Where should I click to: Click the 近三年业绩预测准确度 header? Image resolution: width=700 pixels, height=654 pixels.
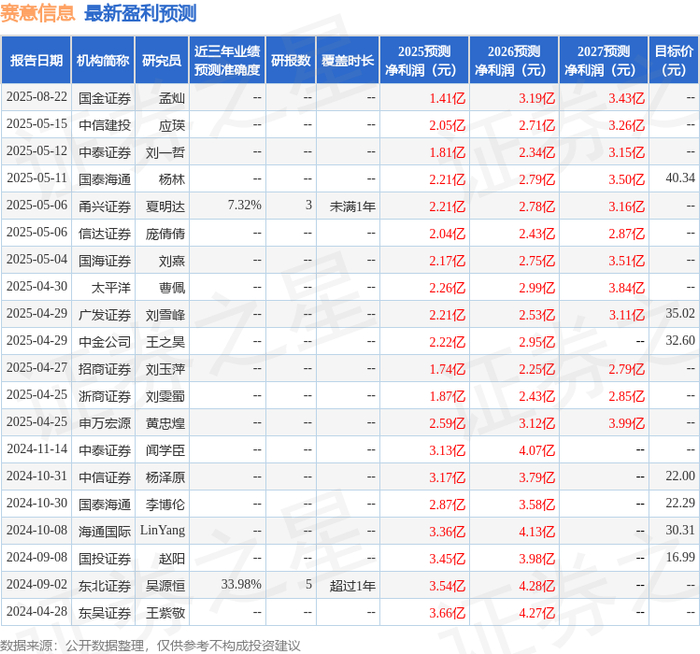pos(227,60)
